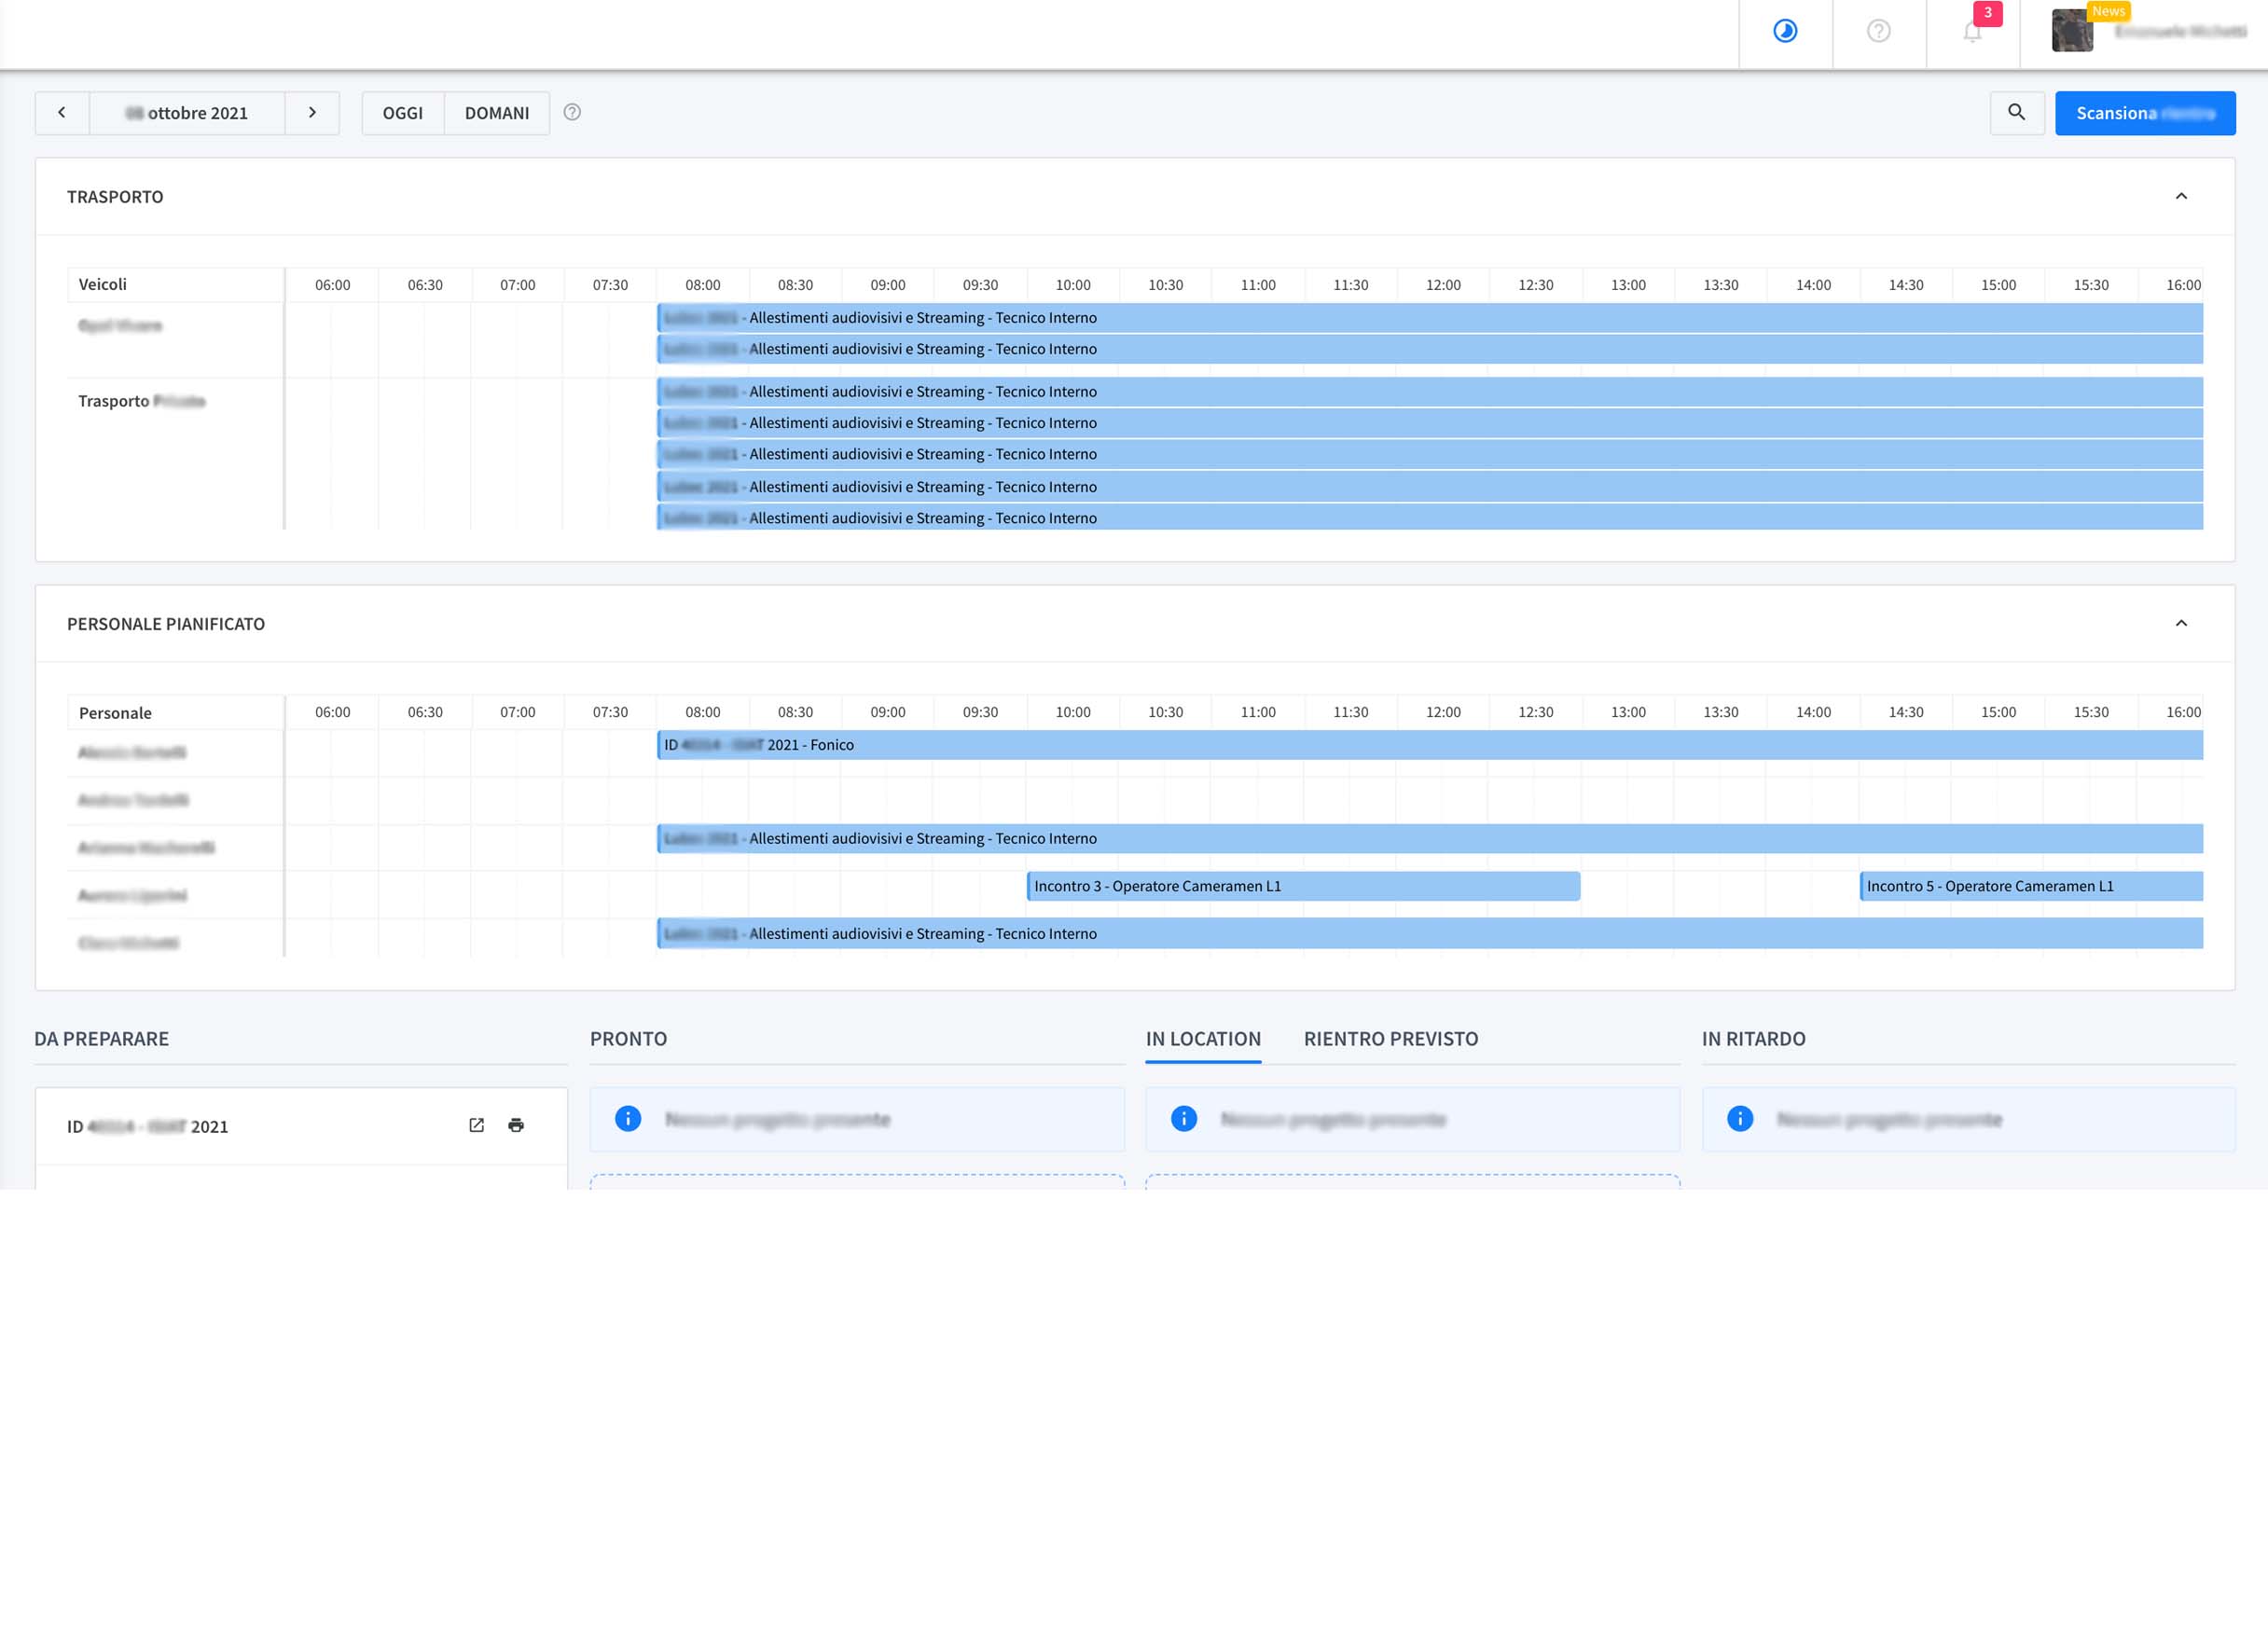Click the help icon next to DOMANI
2268x1641 pixels.
point(572,112)
